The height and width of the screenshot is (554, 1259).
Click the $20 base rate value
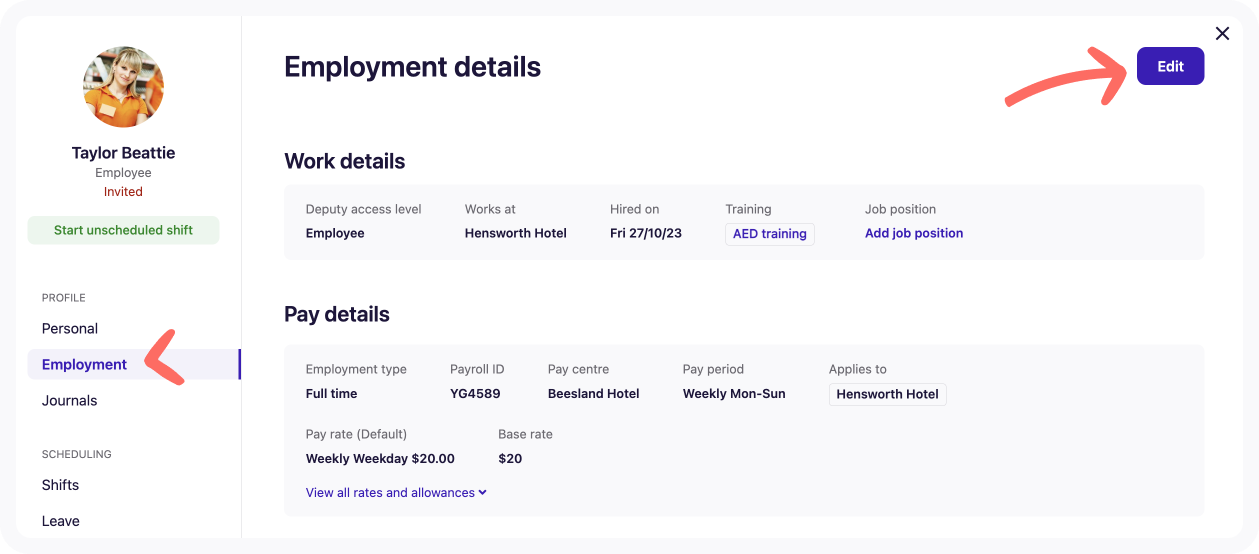510,459
